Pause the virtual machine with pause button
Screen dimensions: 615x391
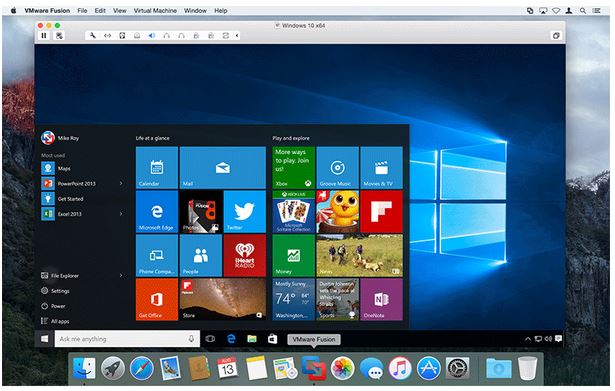coord(44,36)
